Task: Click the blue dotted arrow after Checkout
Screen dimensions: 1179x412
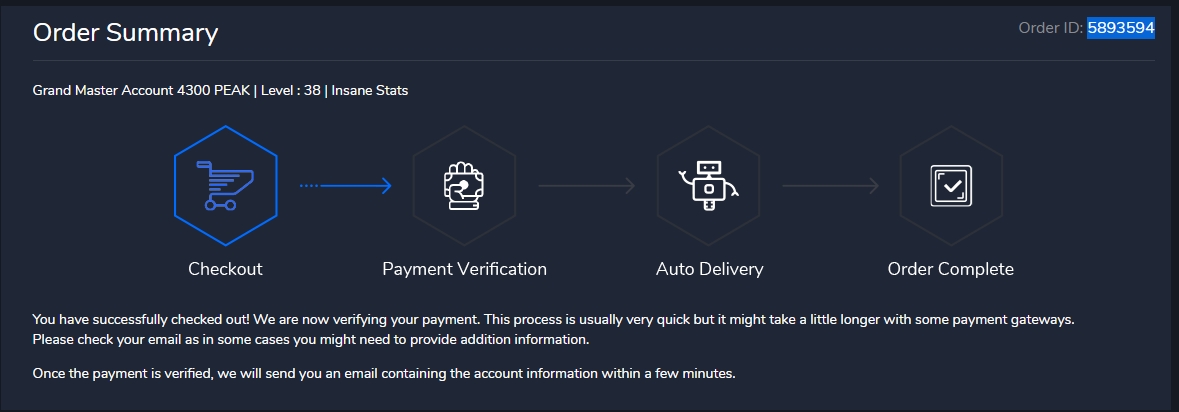Action: (345, 186)
